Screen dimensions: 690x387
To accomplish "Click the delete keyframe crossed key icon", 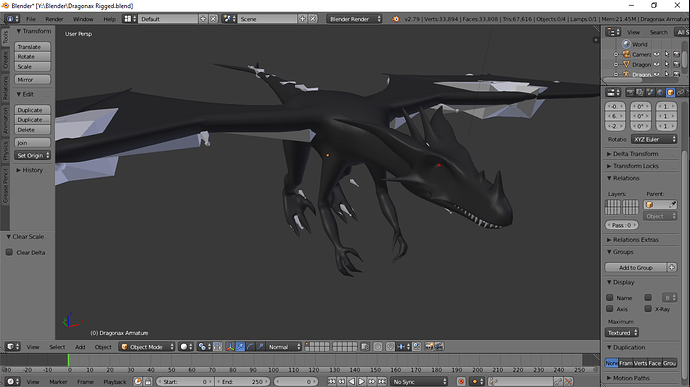I will [569, 382].
